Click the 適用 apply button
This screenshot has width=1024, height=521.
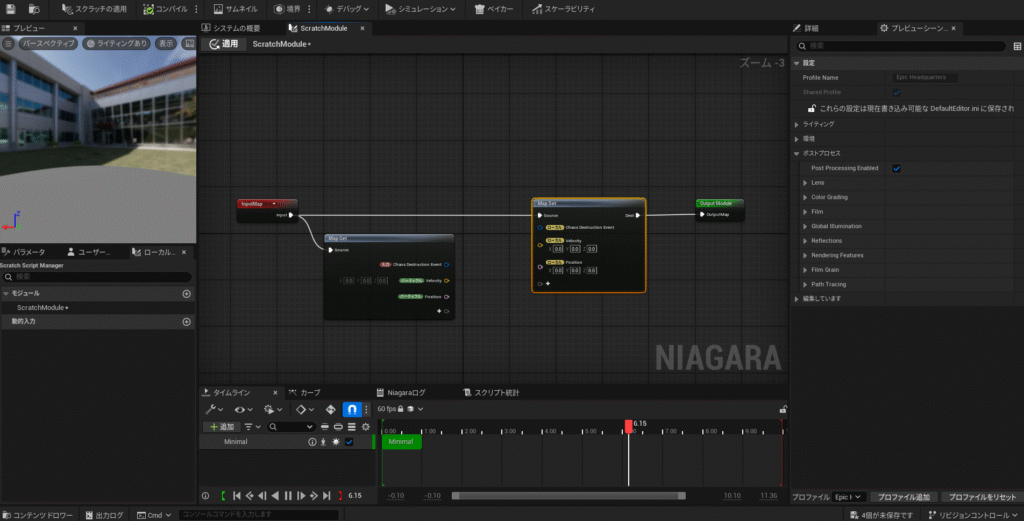click(223, 44)
